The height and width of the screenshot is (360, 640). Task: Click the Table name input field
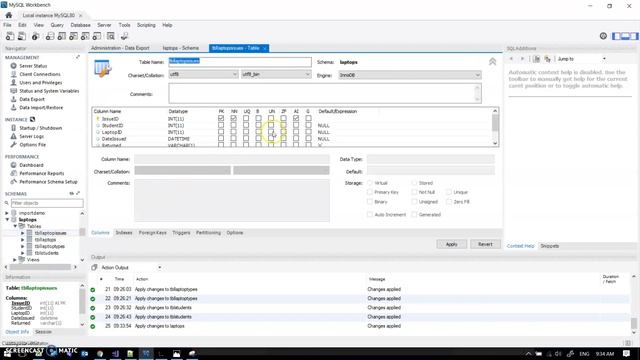click(240, 62)
